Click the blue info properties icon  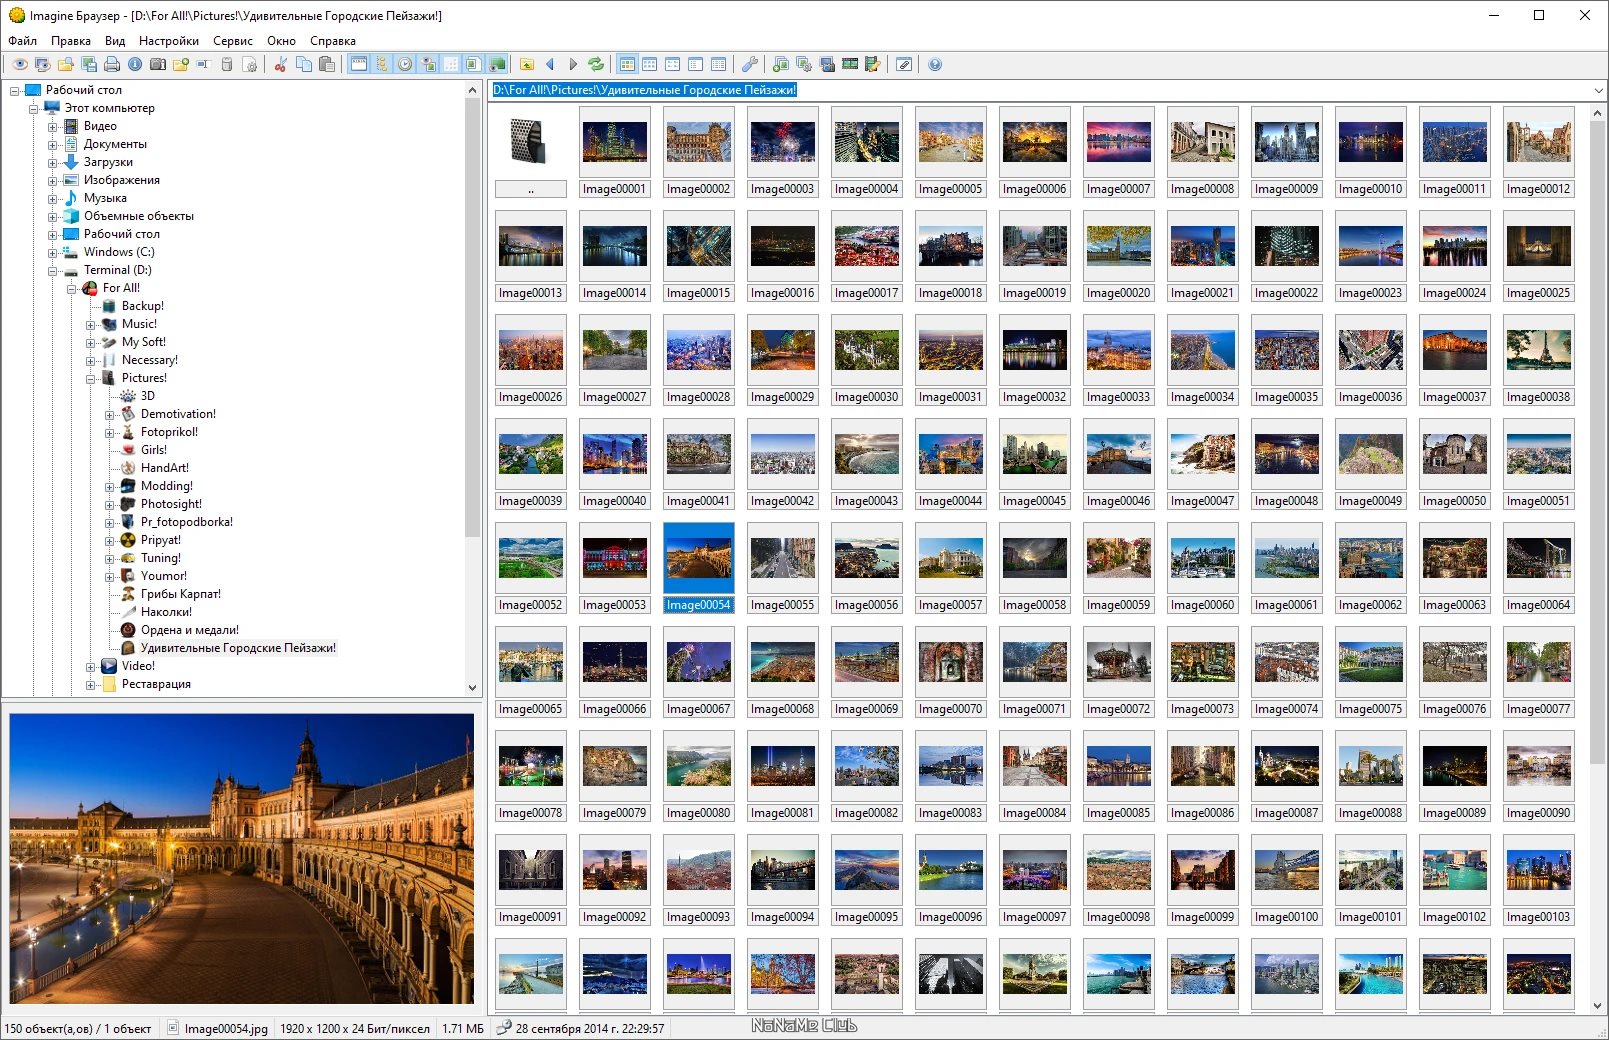pos(135,64)
